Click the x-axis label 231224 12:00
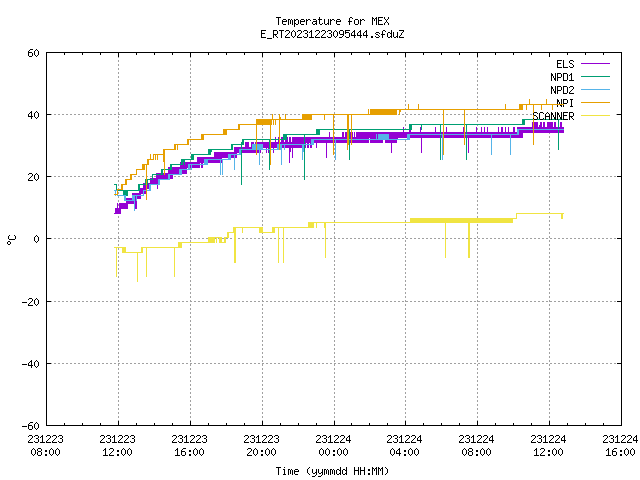This screenshot has height=480, width=640. (548, 446)
